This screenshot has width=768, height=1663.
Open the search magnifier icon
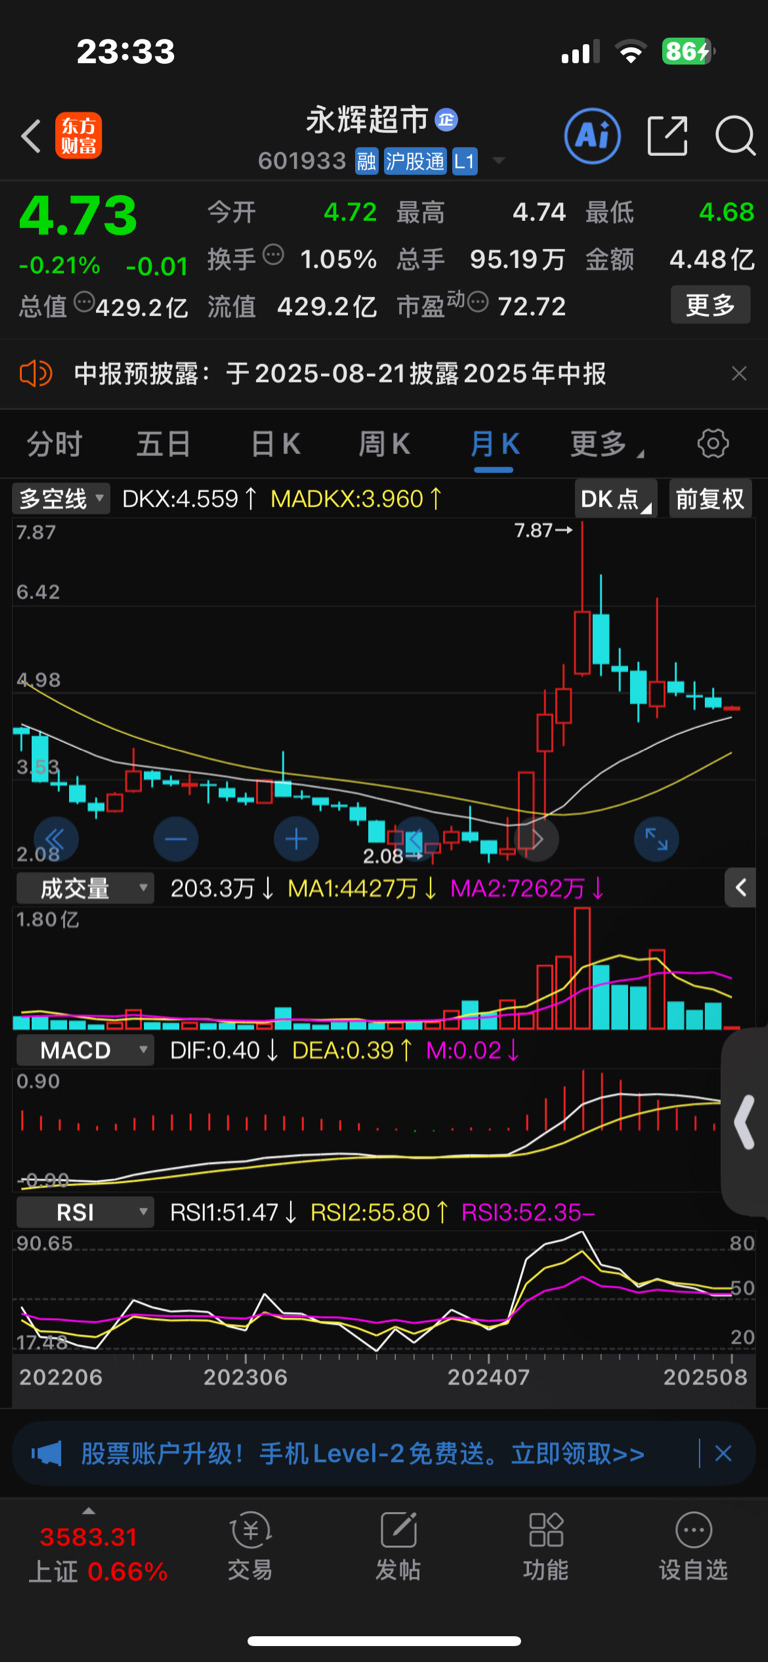pos(735,135)
